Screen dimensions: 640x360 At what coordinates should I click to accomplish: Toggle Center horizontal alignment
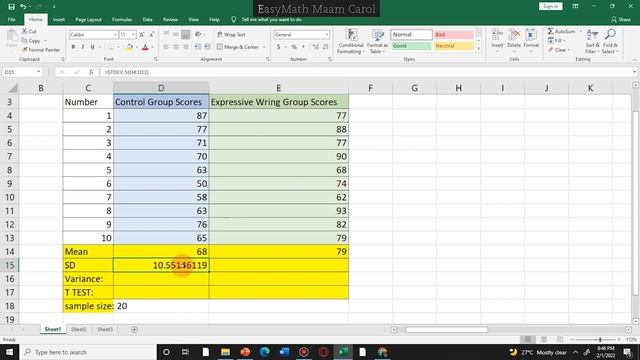click(x=176, y=47)
